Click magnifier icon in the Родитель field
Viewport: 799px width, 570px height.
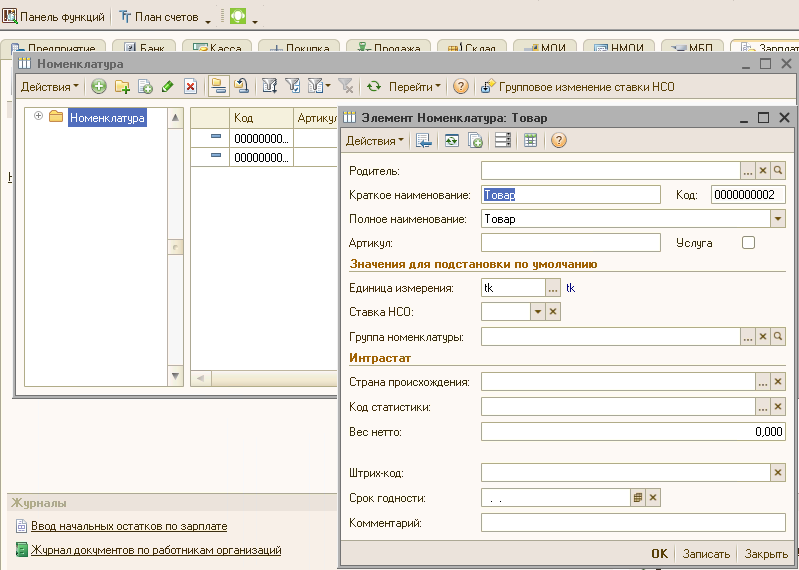[x=778, y=171]
